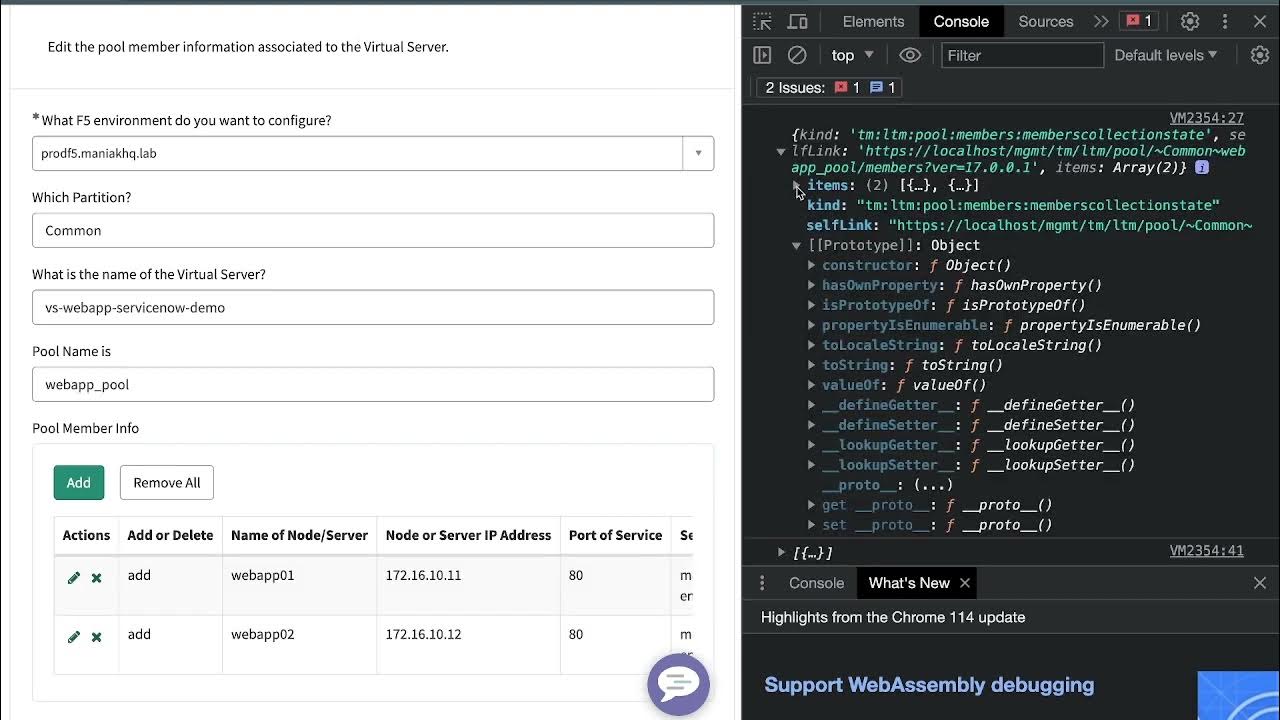Click the console Filter input field

pos(1022,55)
